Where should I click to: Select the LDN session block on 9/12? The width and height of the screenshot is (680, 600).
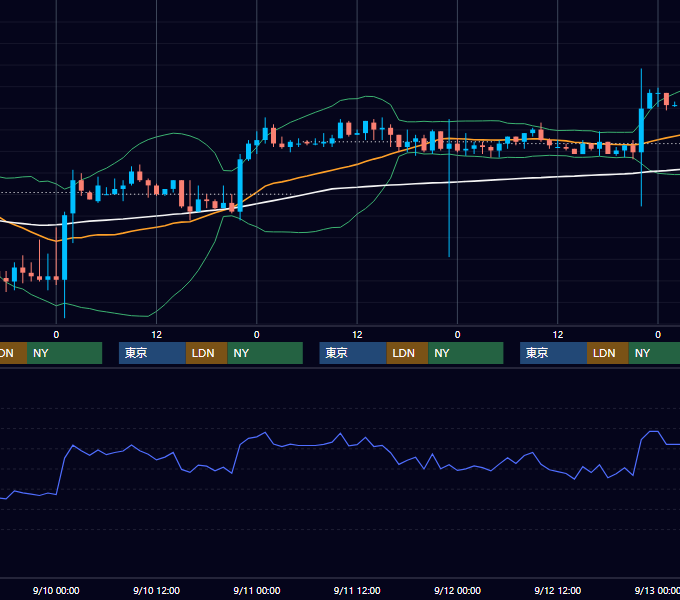point(608,353)
